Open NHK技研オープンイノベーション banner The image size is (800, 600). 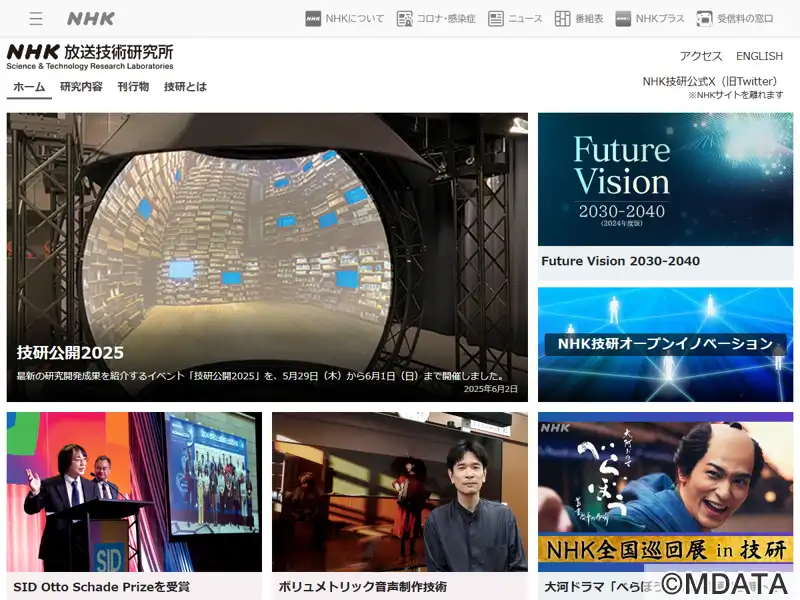pos(665,344)
